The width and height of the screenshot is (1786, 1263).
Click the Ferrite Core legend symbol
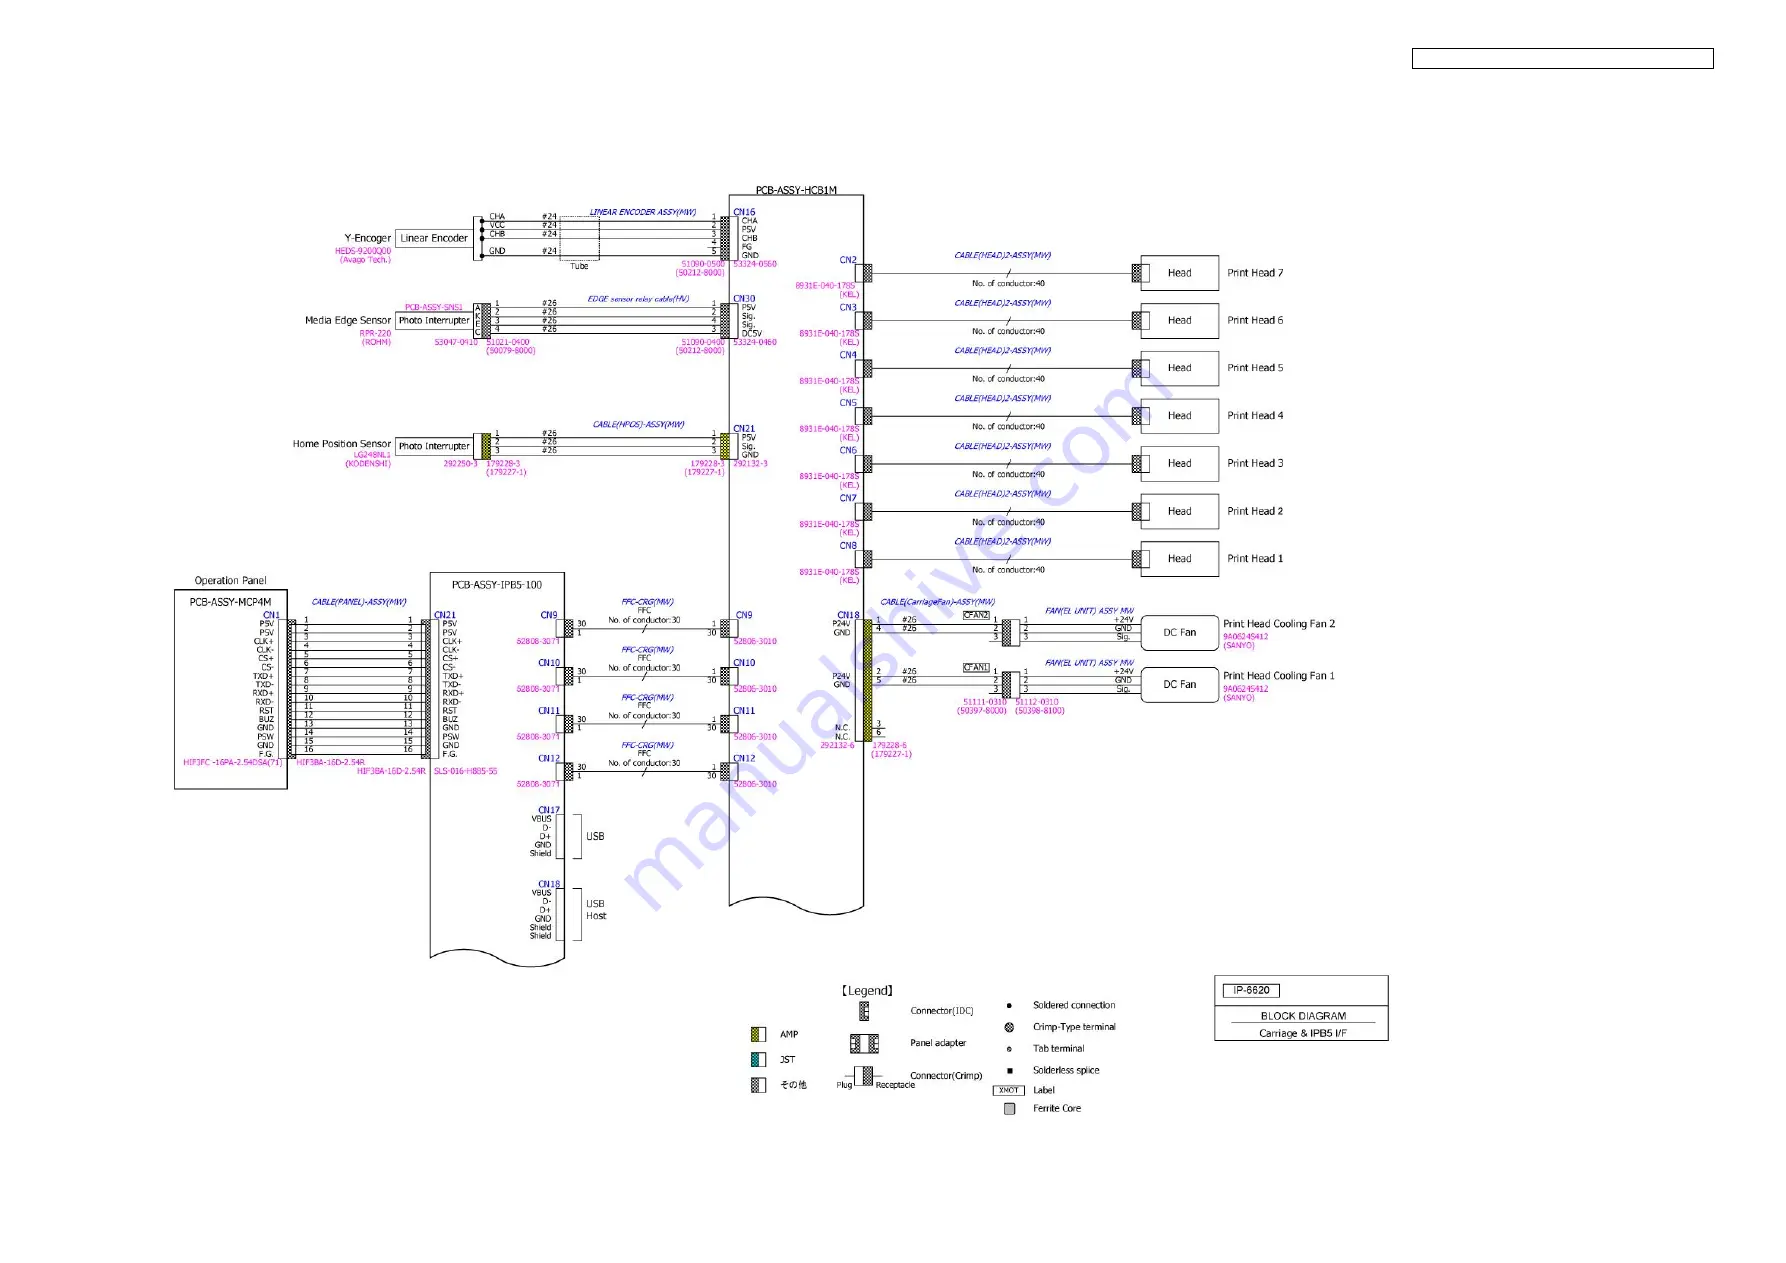pos(1009,1108)
